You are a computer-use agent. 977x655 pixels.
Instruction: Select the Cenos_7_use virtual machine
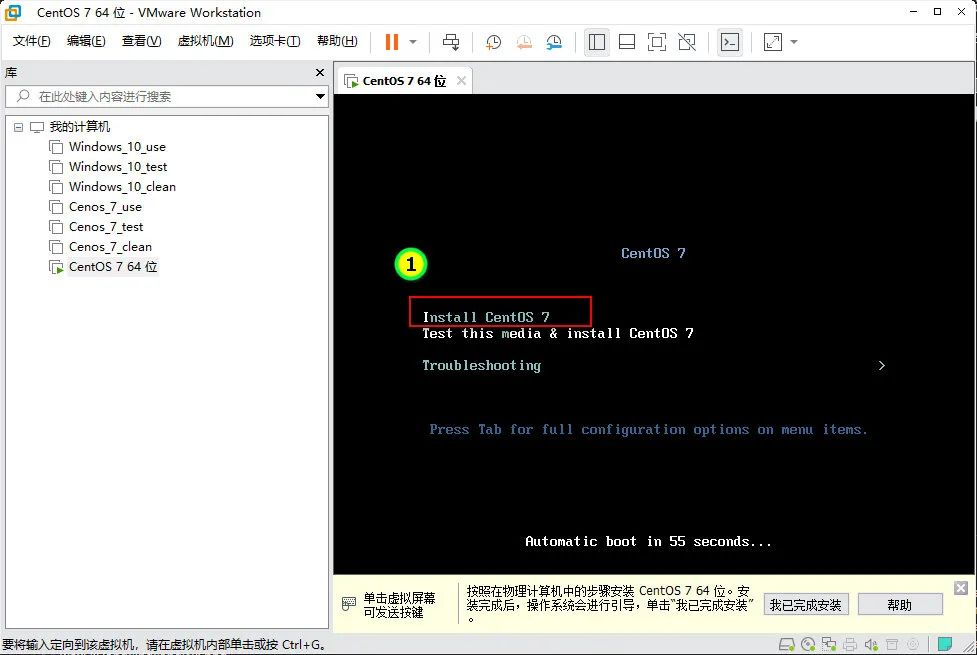coord(105,207)
